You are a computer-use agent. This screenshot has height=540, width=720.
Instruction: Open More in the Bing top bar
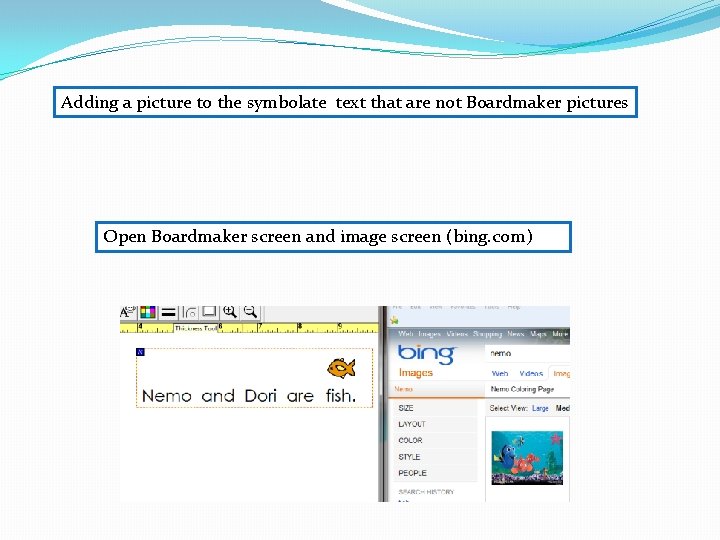pyautogui.click(x=560, y=334)
